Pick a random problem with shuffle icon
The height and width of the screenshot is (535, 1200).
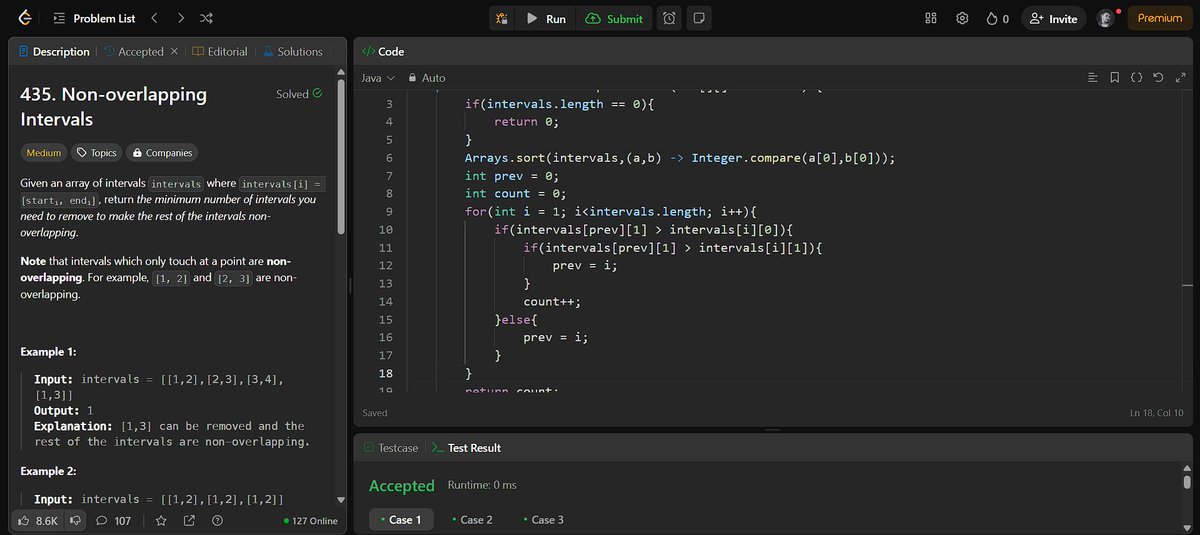click(x=205, y=18)
